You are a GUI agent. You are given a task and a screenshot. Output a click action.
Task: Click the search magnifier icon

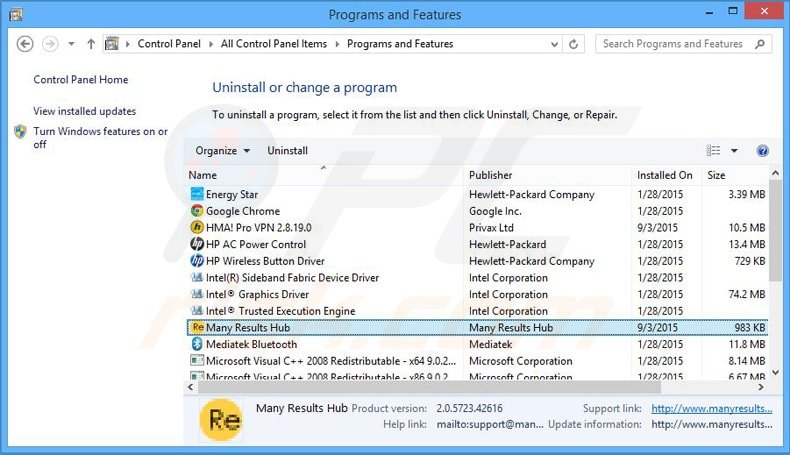(760, 44)
